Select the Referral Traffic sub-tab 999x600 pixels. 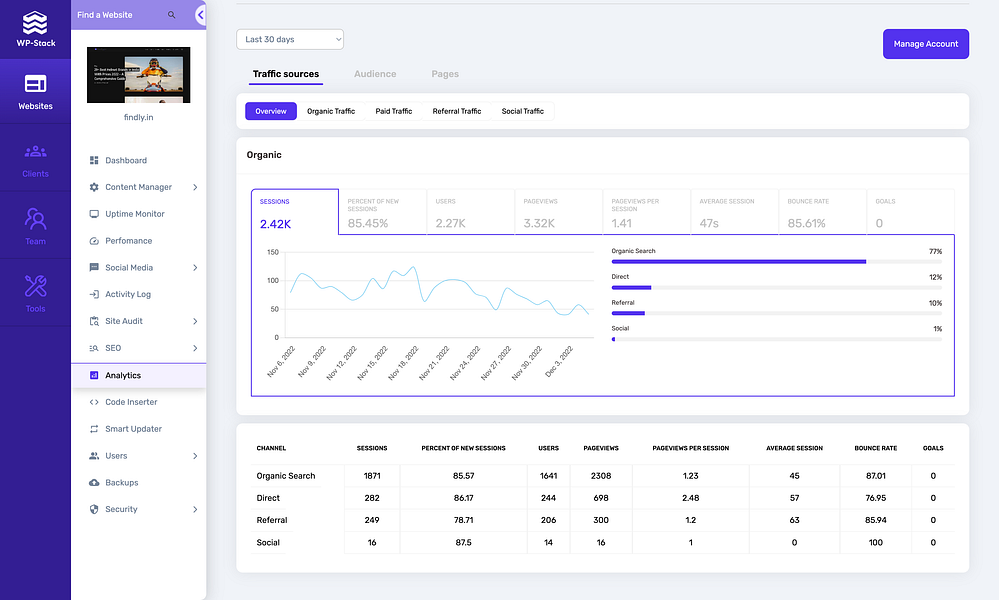coord(457,111)
